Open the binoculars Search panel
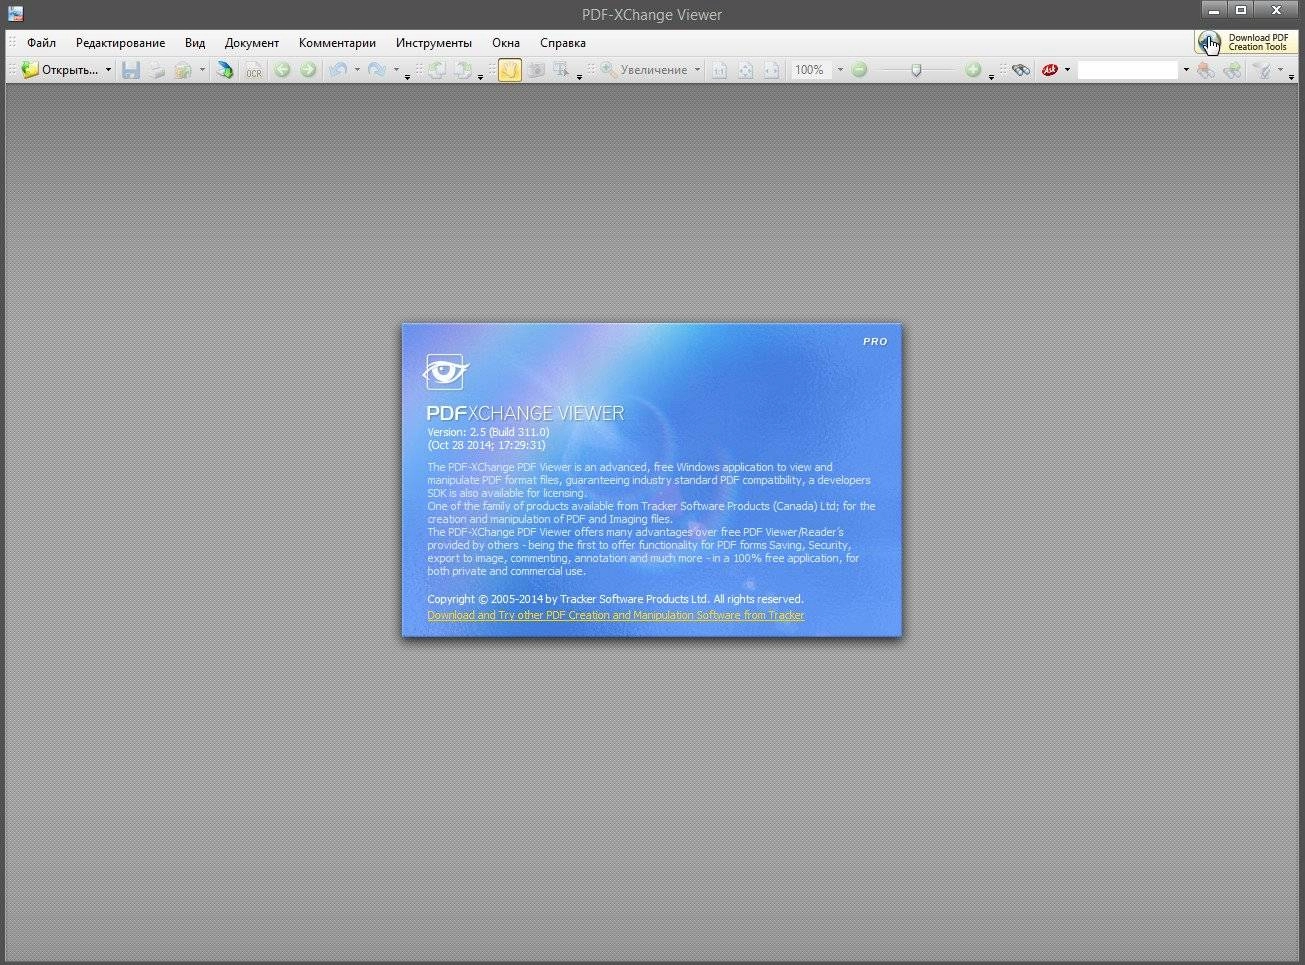Viewport: 1305px width, 965px height. point(1021,70)
